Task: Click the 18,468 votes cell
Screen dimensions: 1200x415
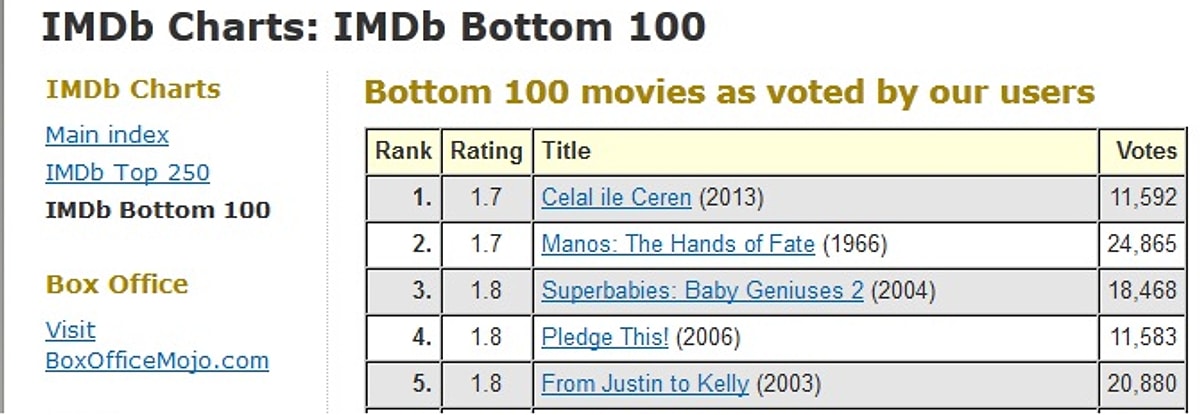Action: tap(1143, 291)
